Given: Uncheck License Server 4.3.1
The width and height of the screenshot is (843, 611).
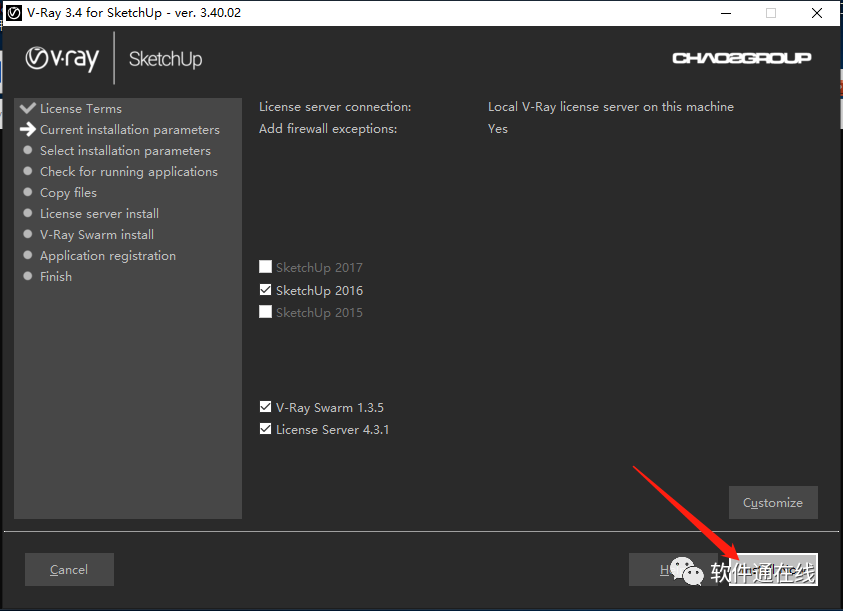Looking at the screenshot, I should pyautogui.click(x=265, y=429).
